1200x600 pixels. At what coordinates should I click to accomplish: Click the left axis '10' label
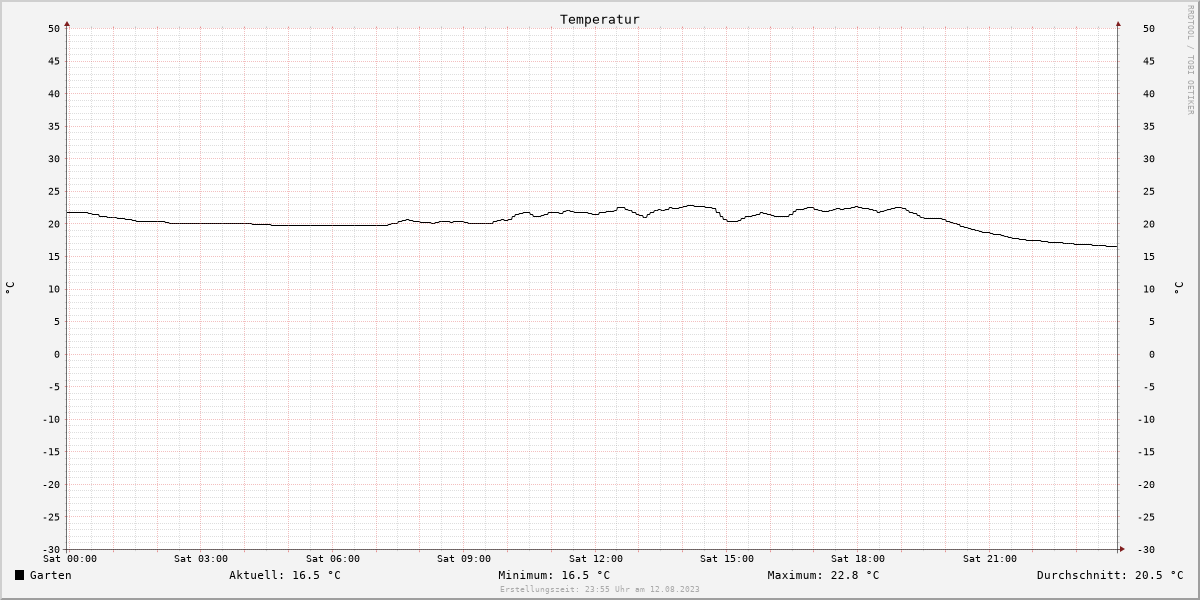pos(54,289)
